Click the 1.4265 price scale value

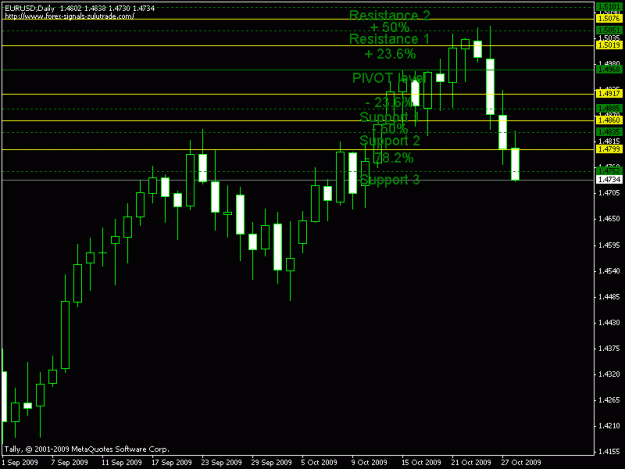click(x=609, y=400)
